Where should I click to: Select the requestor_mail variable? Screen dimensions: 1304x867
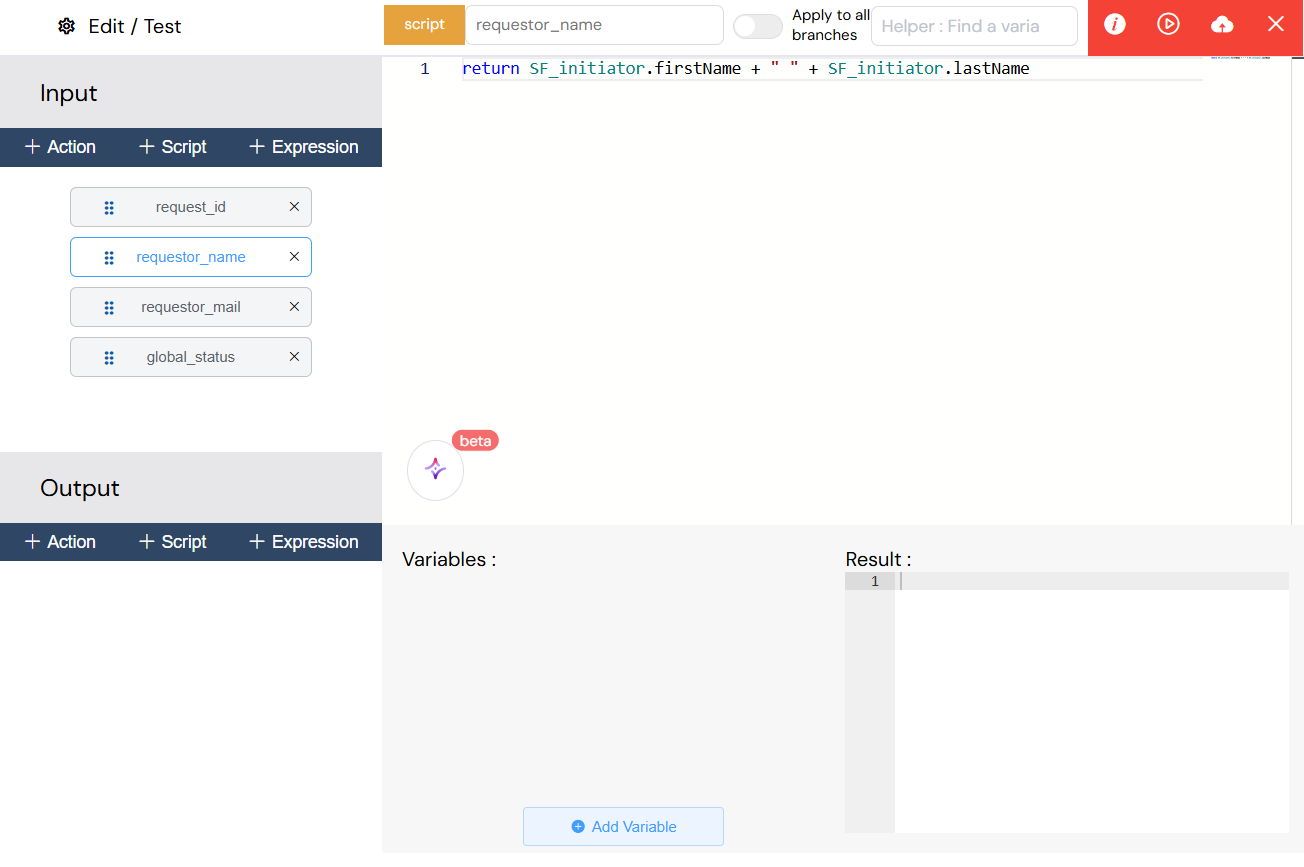point(190,307)
